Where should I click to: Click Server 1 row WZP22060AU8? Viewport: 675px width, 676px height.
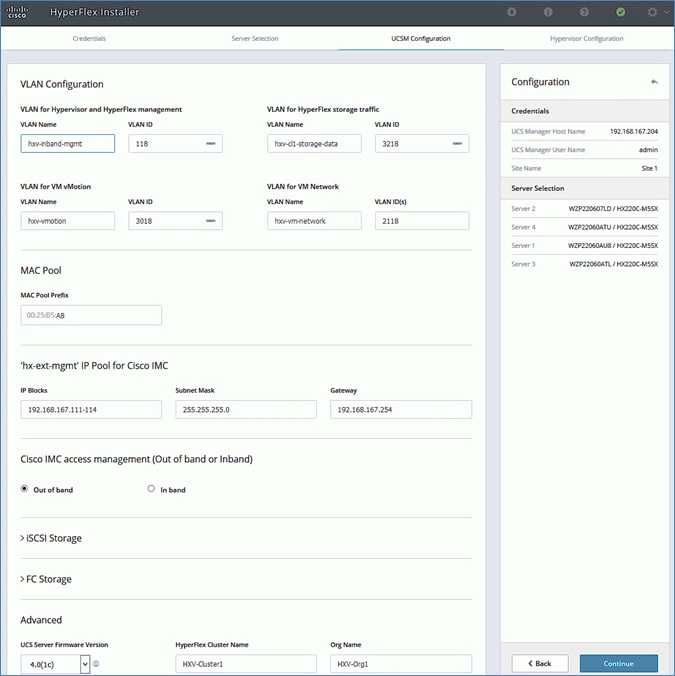pyautogui.click(x=584, y=246)
